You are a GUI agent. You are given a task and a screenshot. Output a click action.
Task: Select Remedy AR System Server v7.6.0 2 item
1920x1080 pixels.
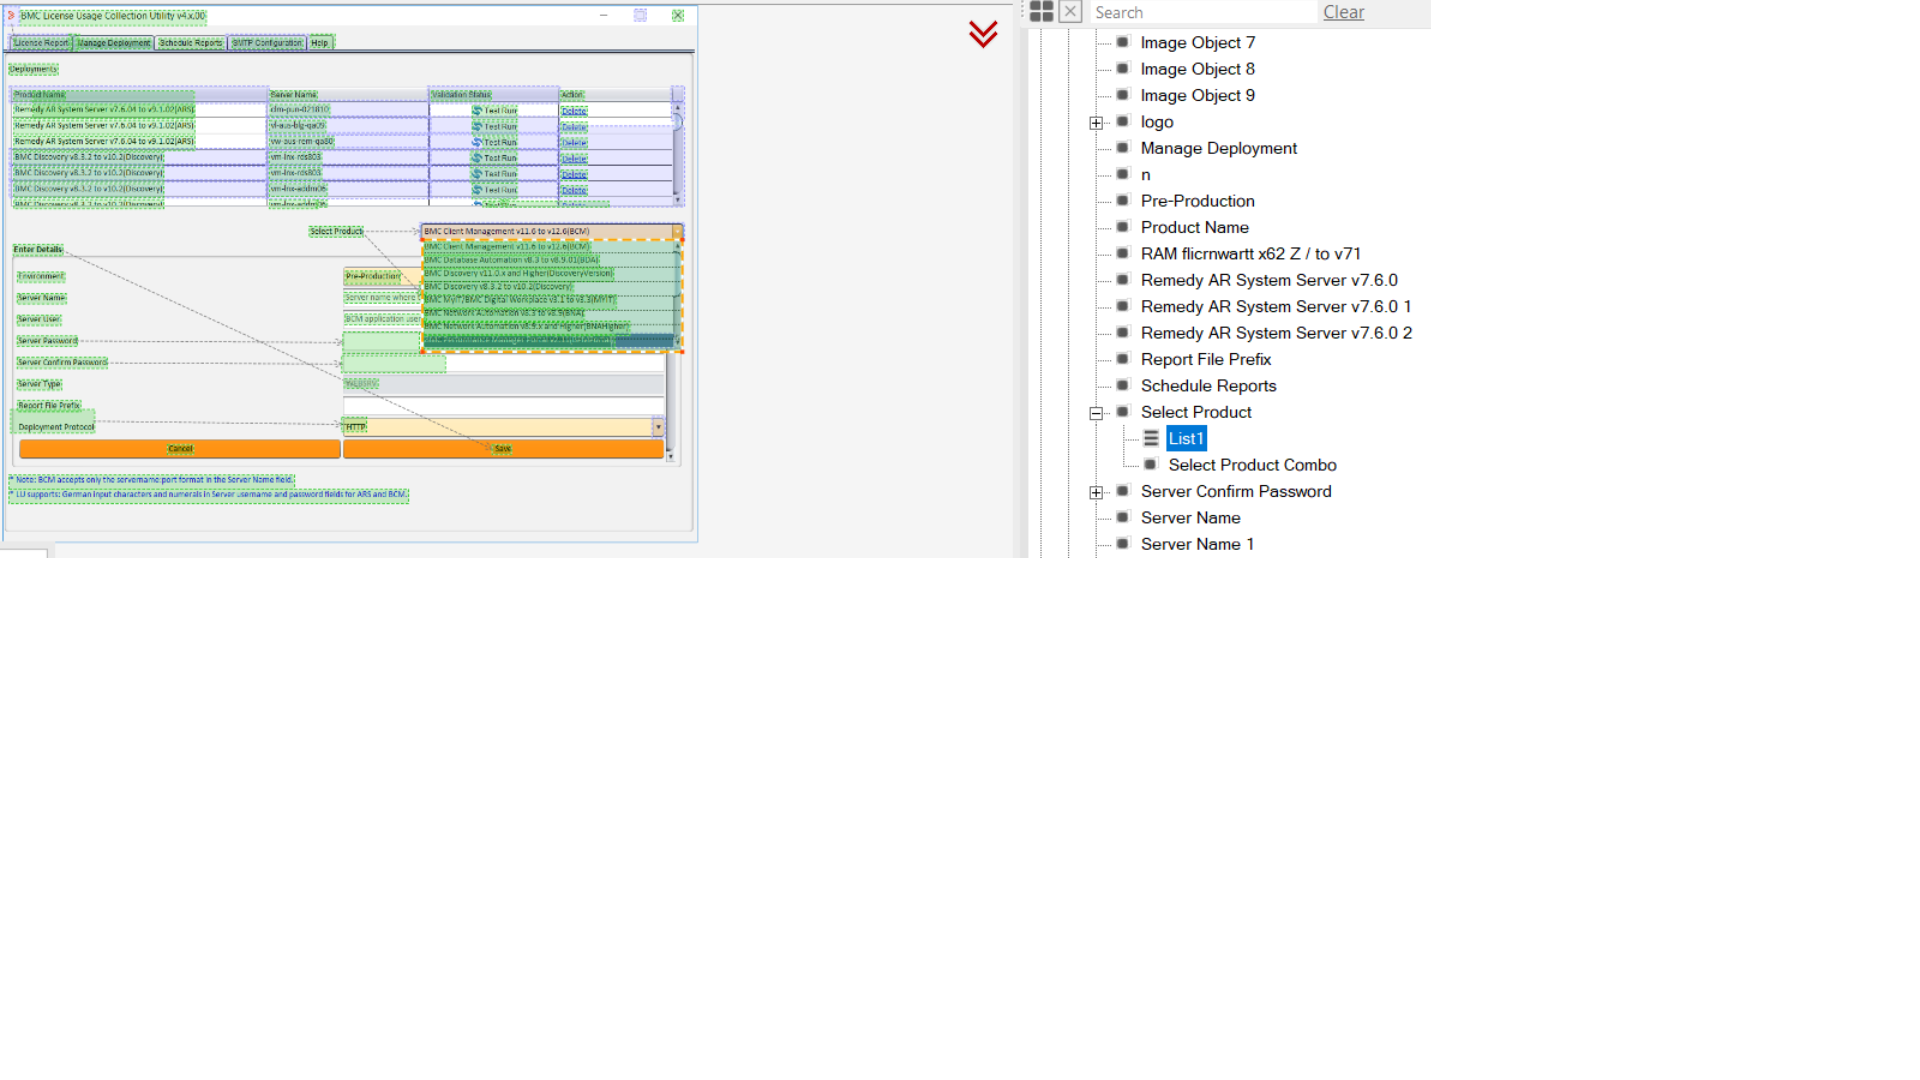(1276, 333)
